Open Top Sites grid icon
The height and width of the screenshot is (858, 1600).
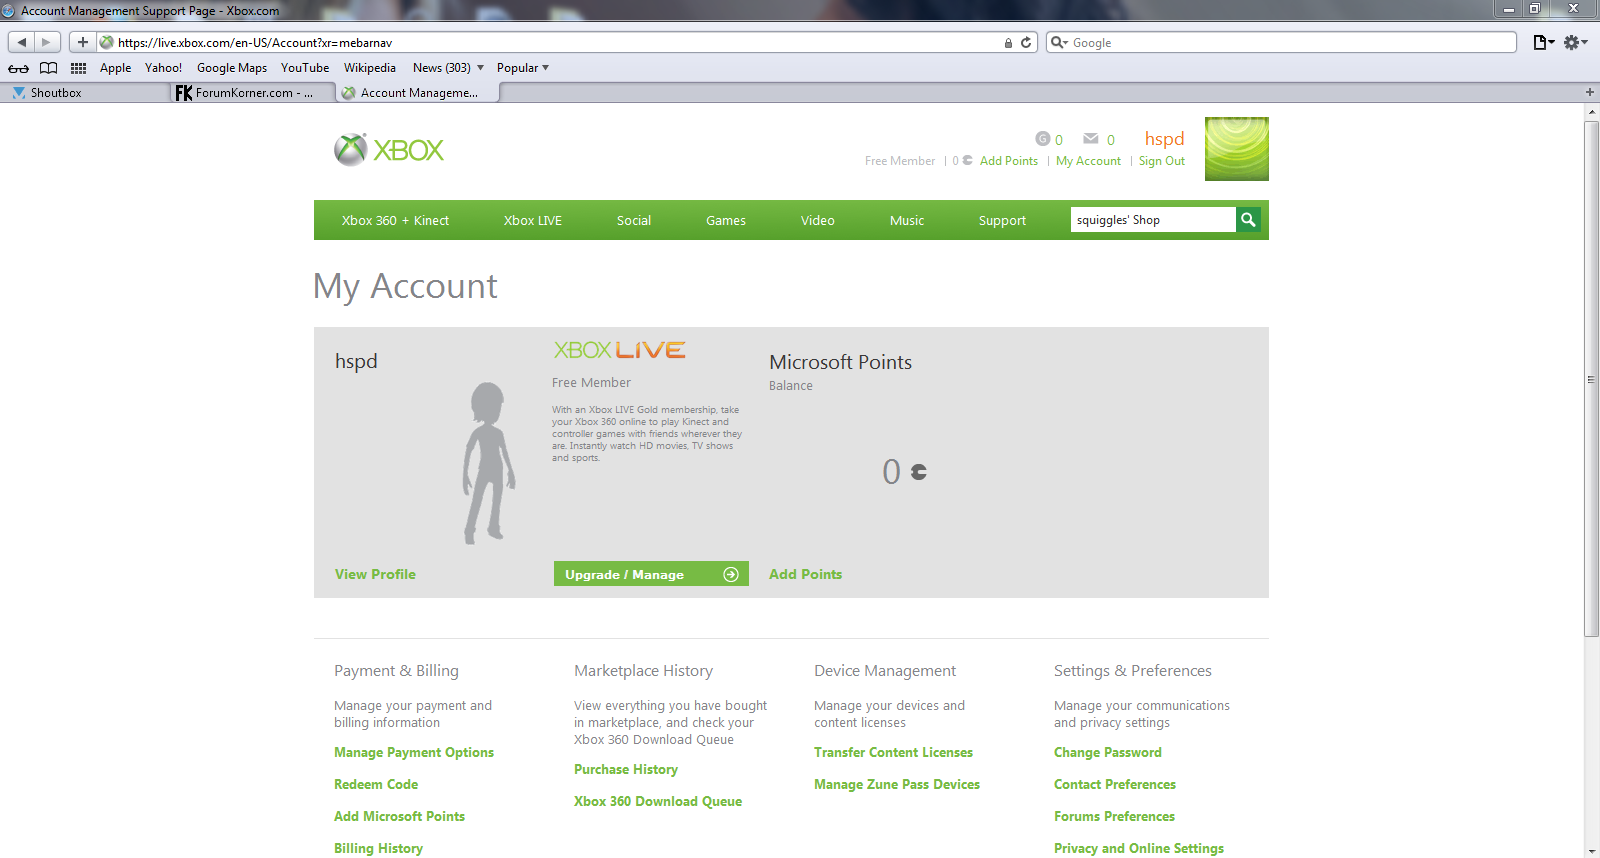(x=78, y=68)
